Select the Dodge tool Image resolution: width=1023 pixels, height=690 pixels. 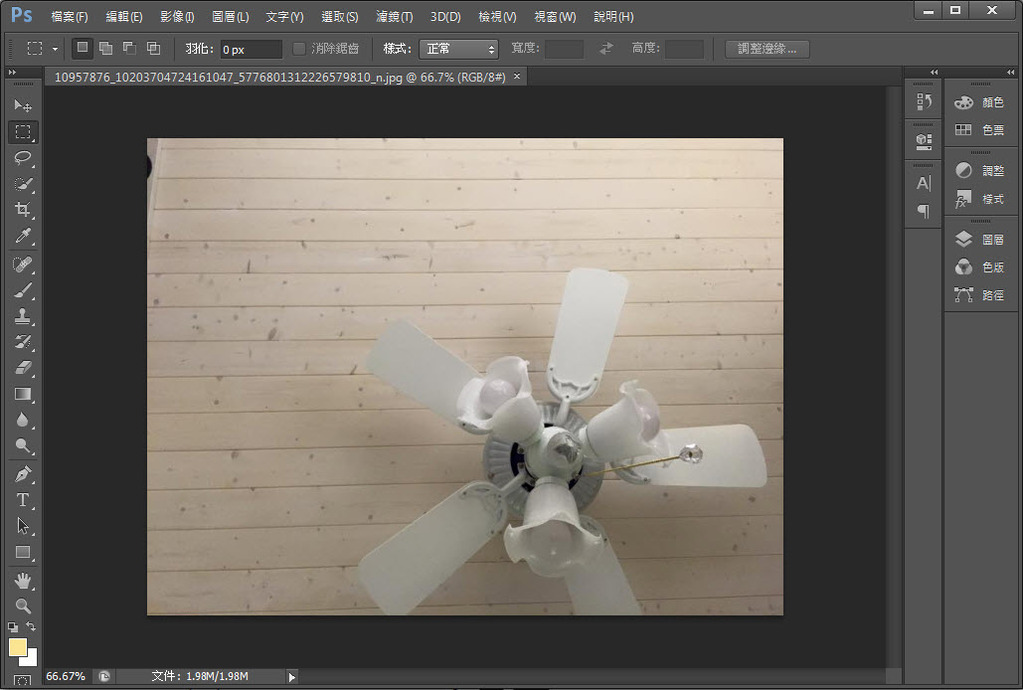[x=23, y=445]
